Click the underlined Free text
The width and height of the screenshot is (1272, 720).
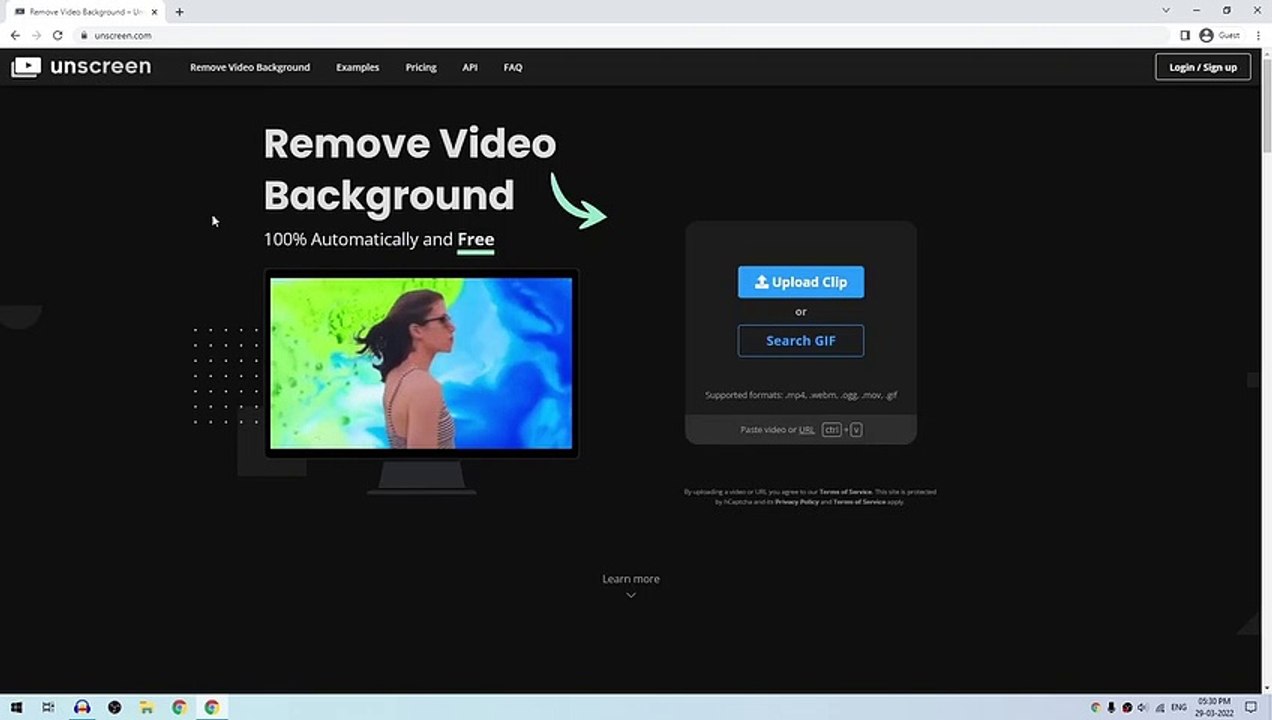pyautogui.click(x=476, y=240)
